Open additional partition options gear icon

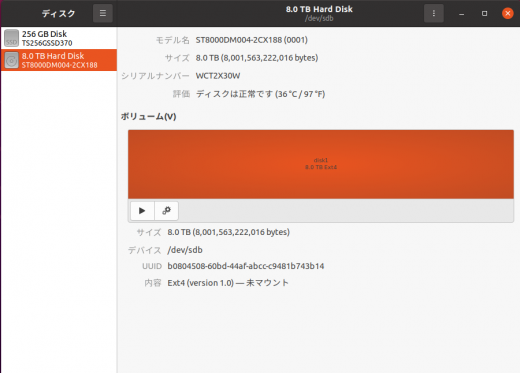point(166,211)
